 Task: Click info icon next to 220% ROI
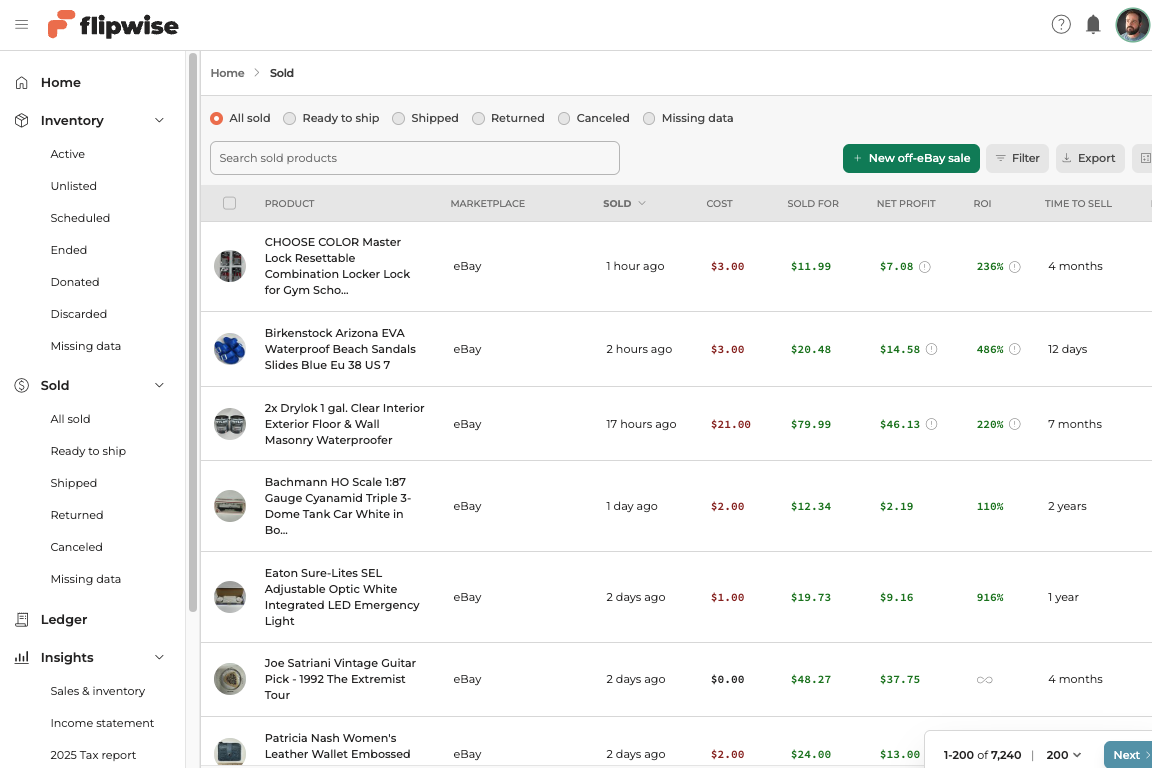[x=1015, y=424]
